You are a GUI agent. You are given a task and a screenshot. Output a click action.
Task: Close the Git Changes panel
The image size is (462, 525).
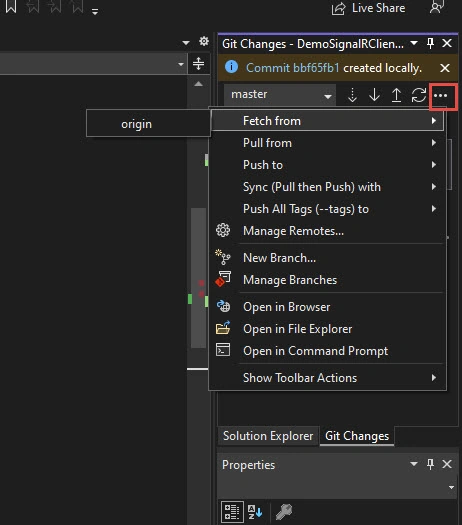[447, 43]
